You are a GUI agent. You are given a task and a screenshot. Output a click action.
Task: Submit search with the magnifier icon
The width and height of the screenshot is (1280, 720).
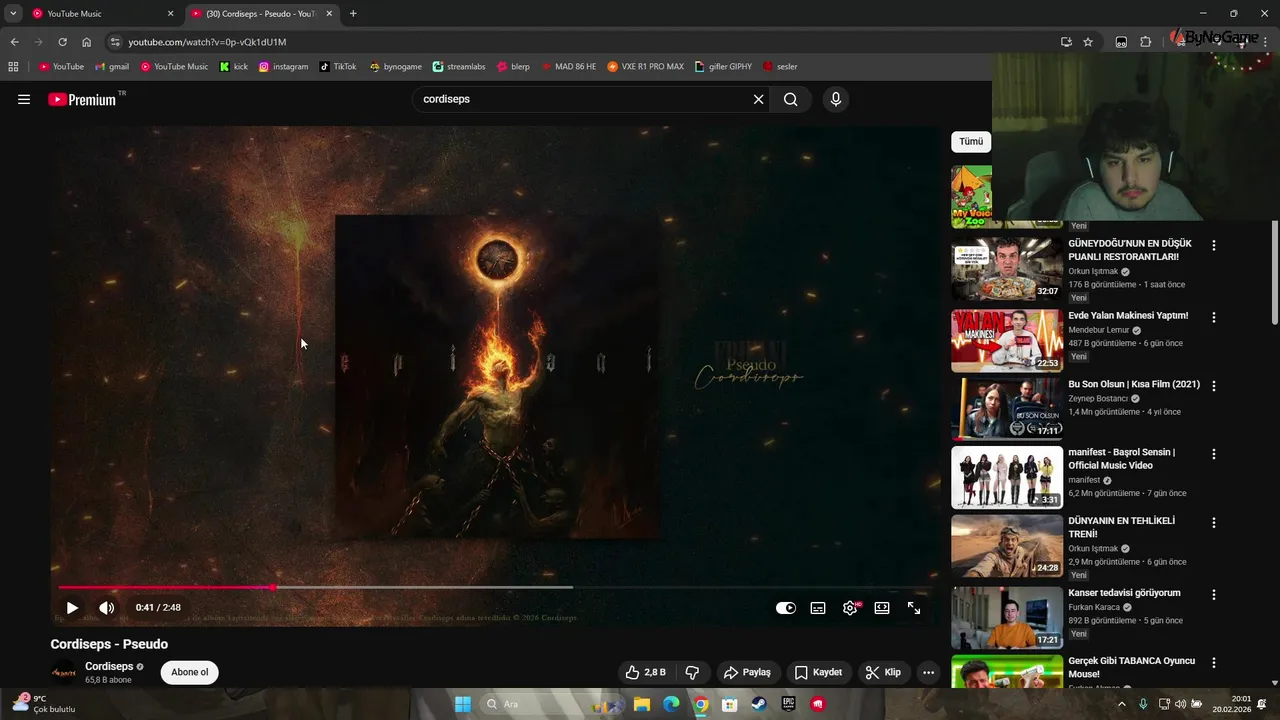coord(791,99)
